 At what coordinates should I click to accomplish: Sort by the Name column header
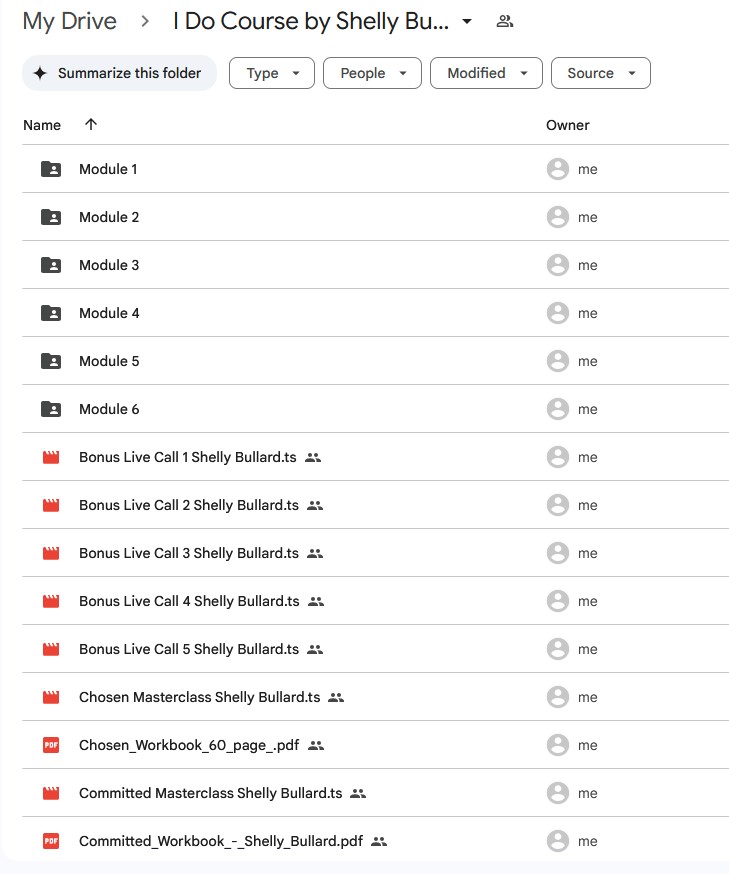42,125
